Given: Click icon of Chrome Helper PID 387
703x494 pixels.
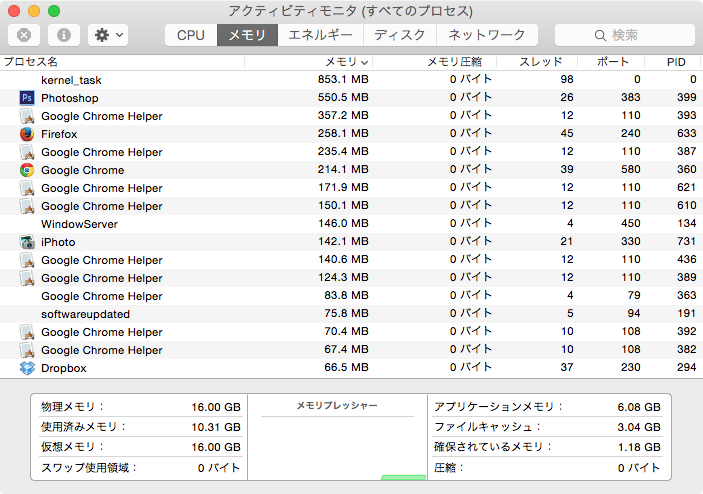Looking at the screenshot, I should point(27,152).
